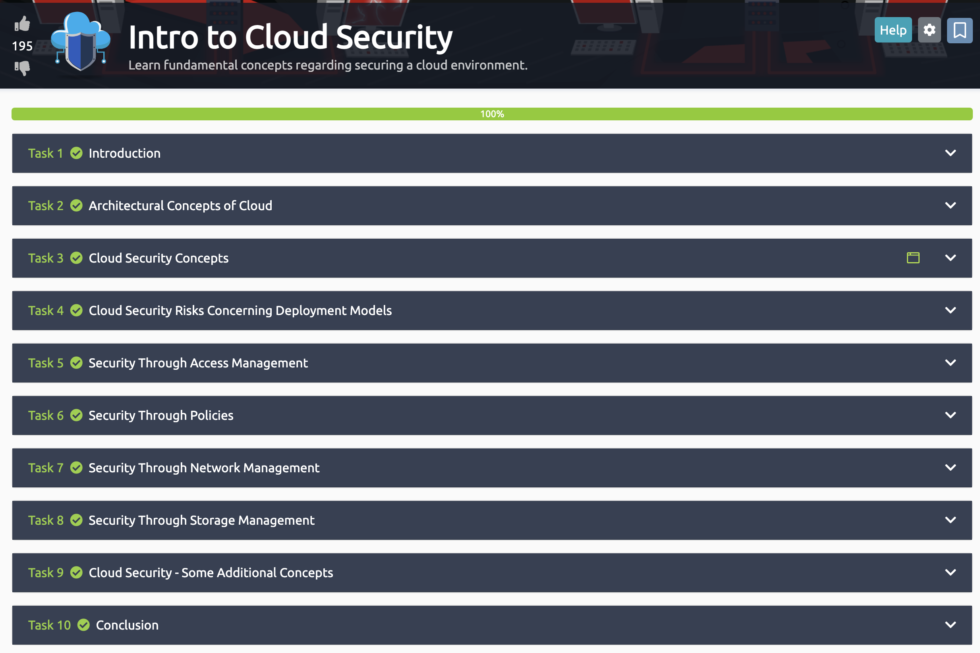Viewport: 980px width, 653px height.
Task: Click the completion checkmark on Task 1 Introduction
Action: [76, 153]
